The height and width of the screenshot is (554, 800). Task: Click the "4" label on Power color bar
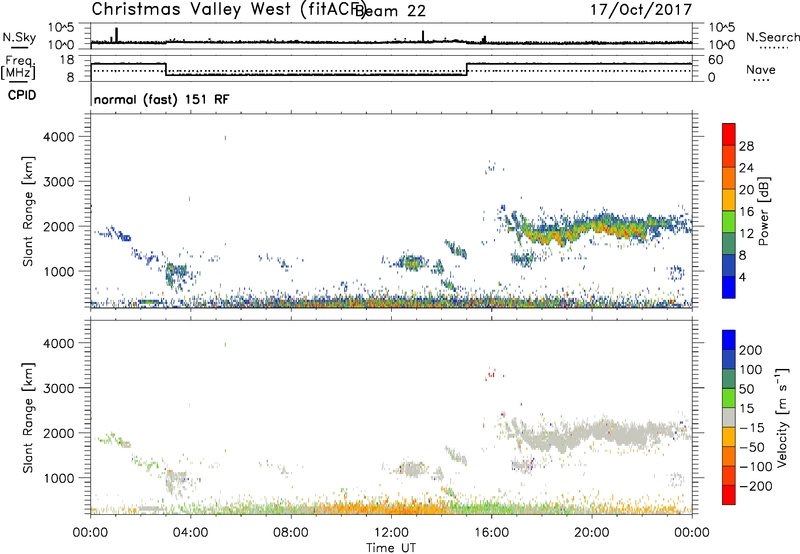[x=742, y=277]
